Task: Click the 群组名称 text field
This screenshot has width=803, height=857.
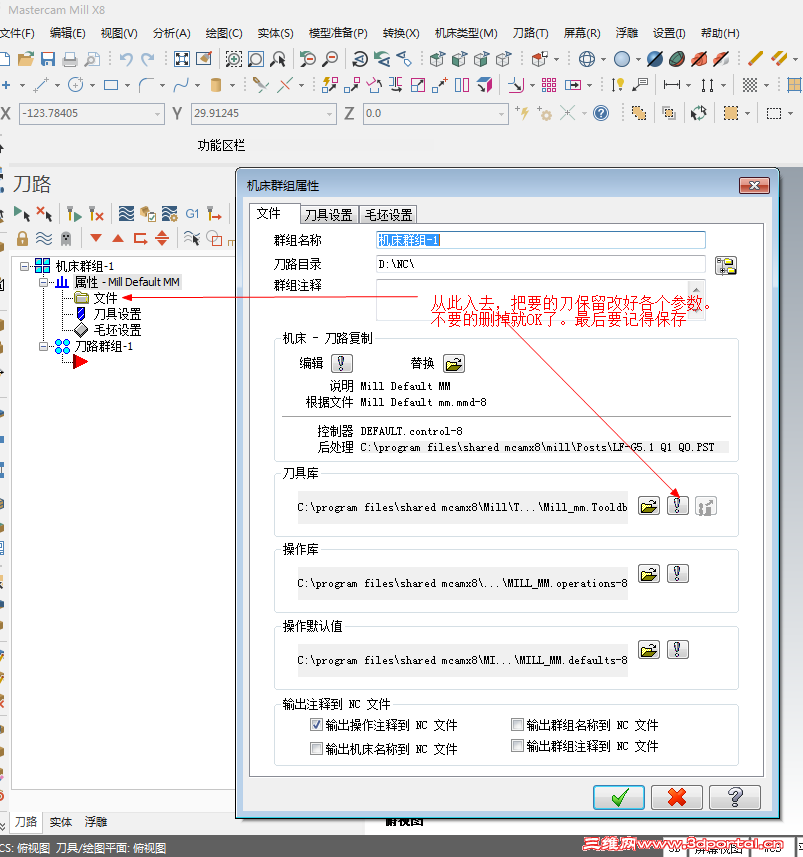Action: (541, 240)
